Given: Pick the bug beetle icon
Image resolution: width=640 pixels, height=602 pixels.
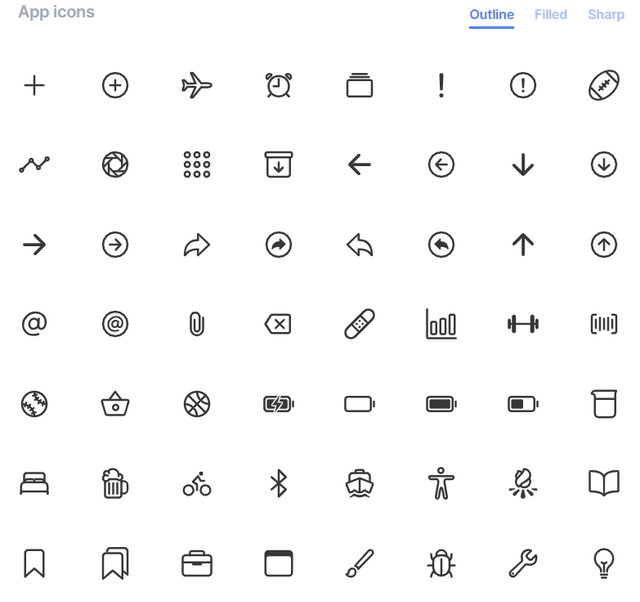Looking at the screenshot, I should [x=441, y=564].
